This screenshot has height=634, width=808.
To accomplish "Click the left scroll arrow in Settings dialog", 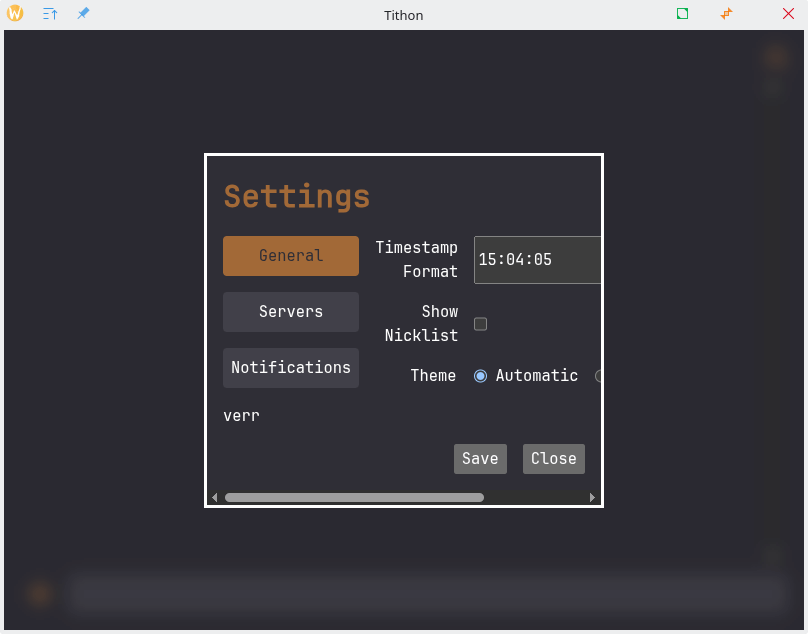I will (x=214, y=497).
